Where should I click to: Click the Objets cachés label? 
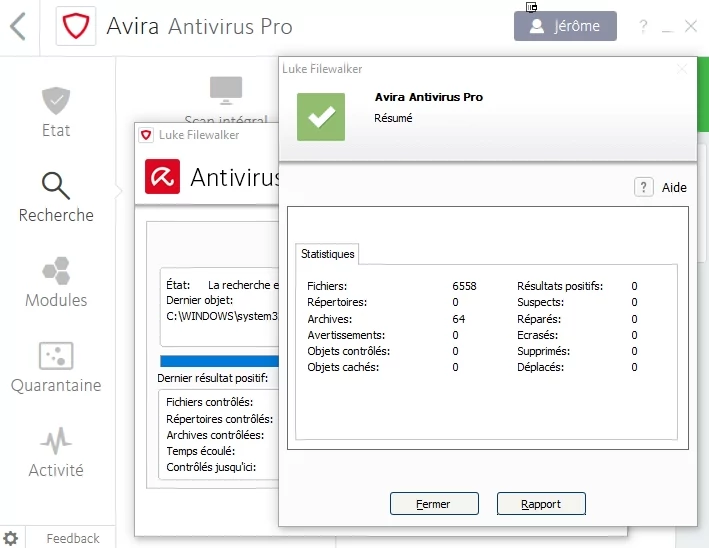tap(343, 367)
